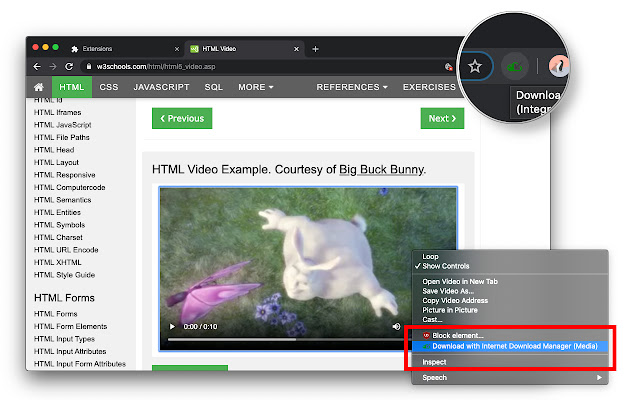Click the w3schools home icon
This screenshot has width=640, height=400.
[39, 87]
